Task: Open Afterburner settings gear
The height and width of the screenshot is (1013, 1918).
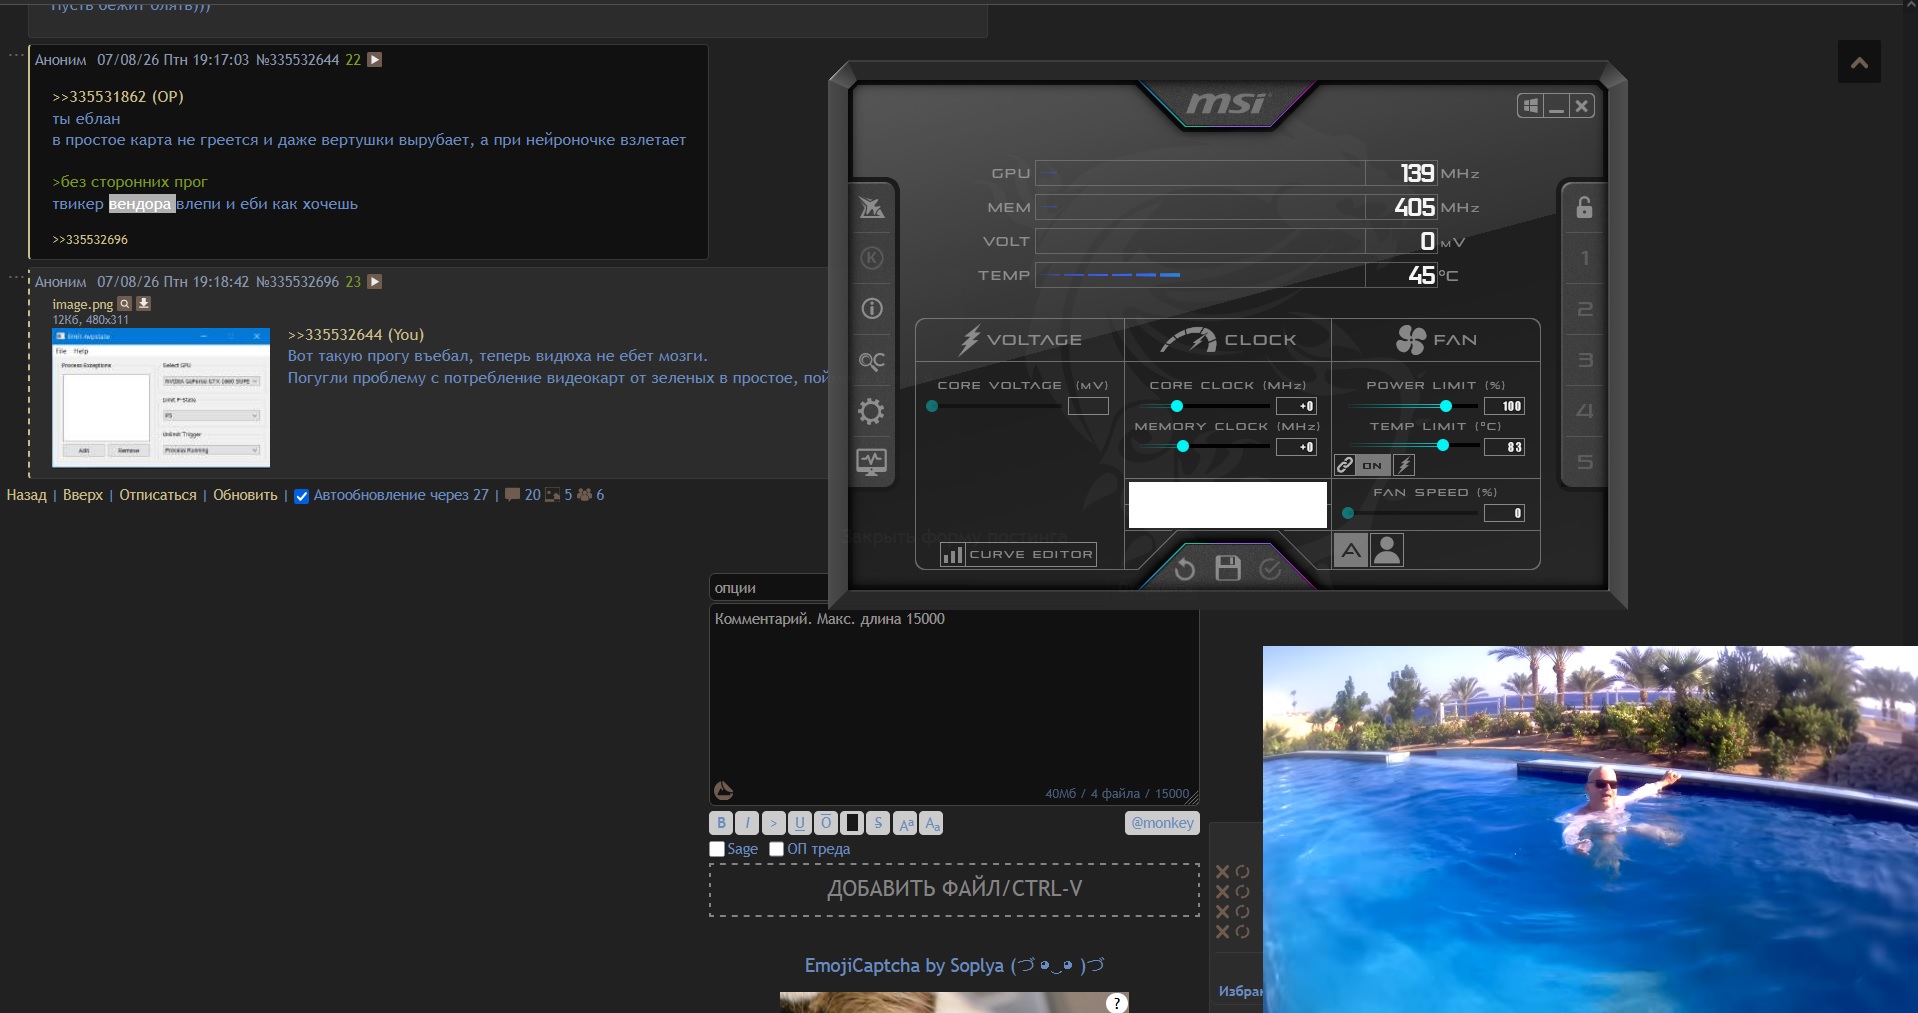Action: point(871,411)
